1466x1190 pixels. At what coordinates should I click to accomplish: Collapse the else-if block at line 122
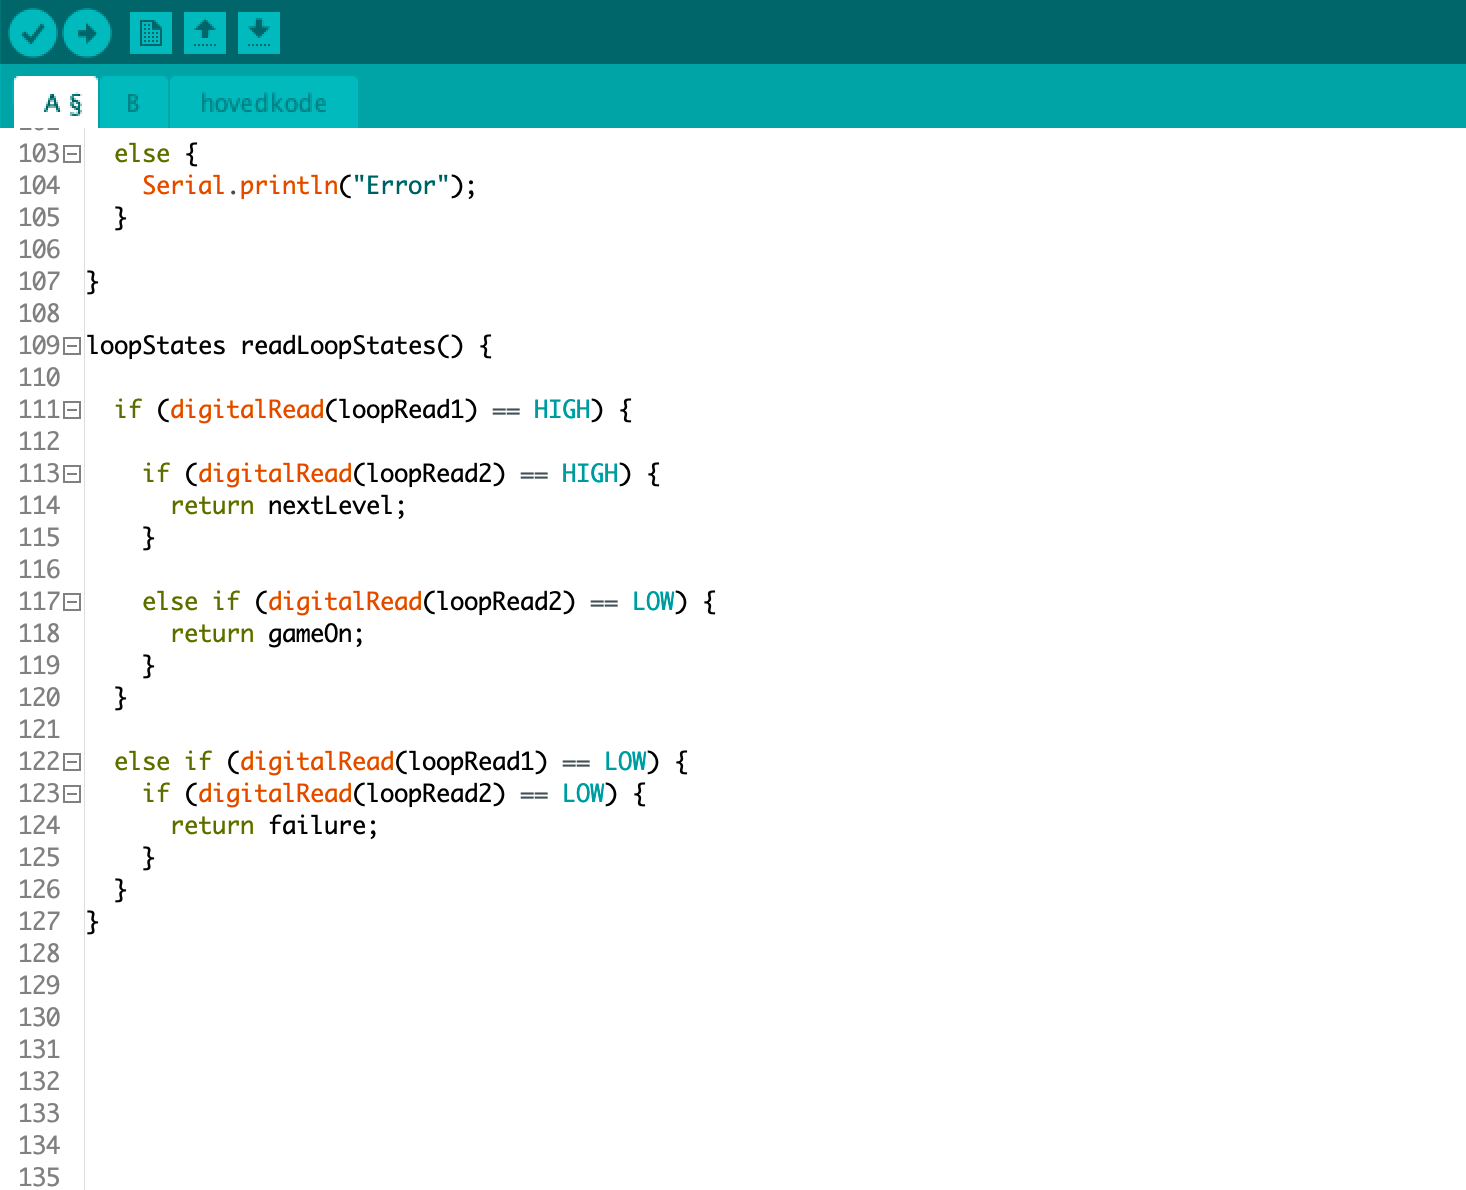pyautogui.click(x=72, y=762)
